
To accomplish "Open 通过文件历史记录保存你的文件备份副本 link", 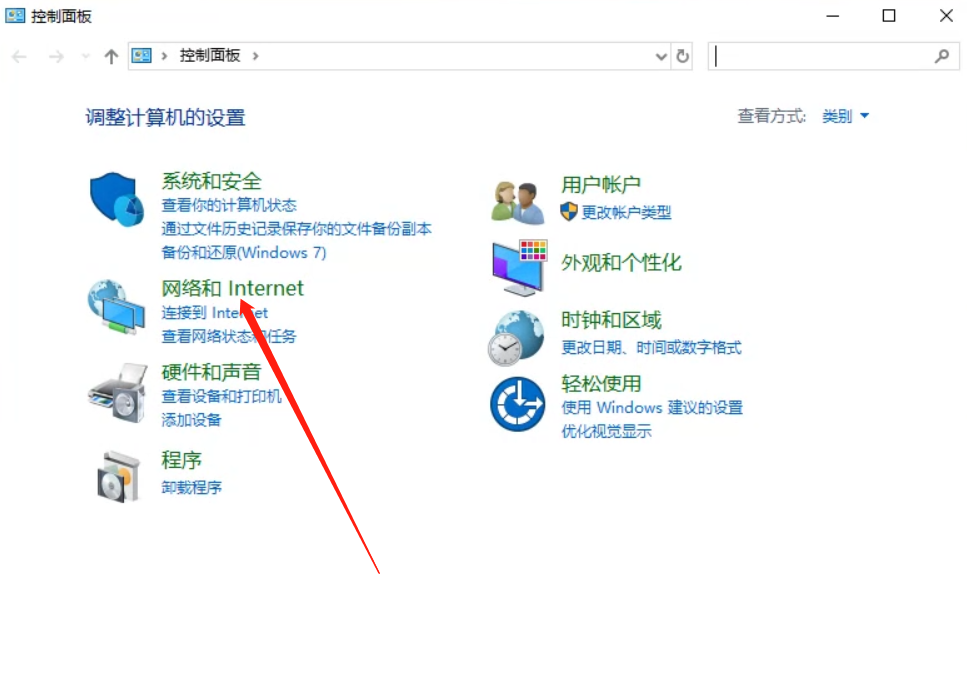I will [x=296, y=229].
